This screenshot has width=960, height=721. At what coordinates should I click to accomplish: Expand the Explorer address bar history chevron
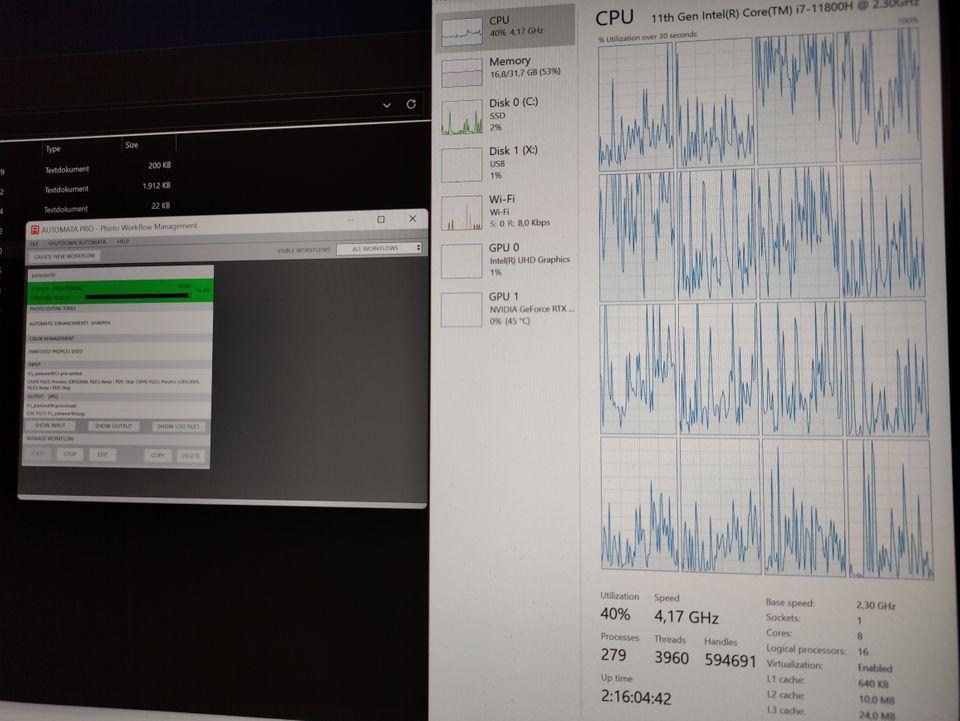387,104
